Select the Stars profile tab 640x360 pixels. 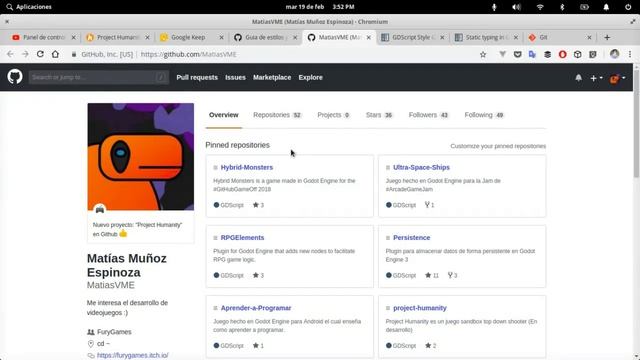tap(379, 115)
